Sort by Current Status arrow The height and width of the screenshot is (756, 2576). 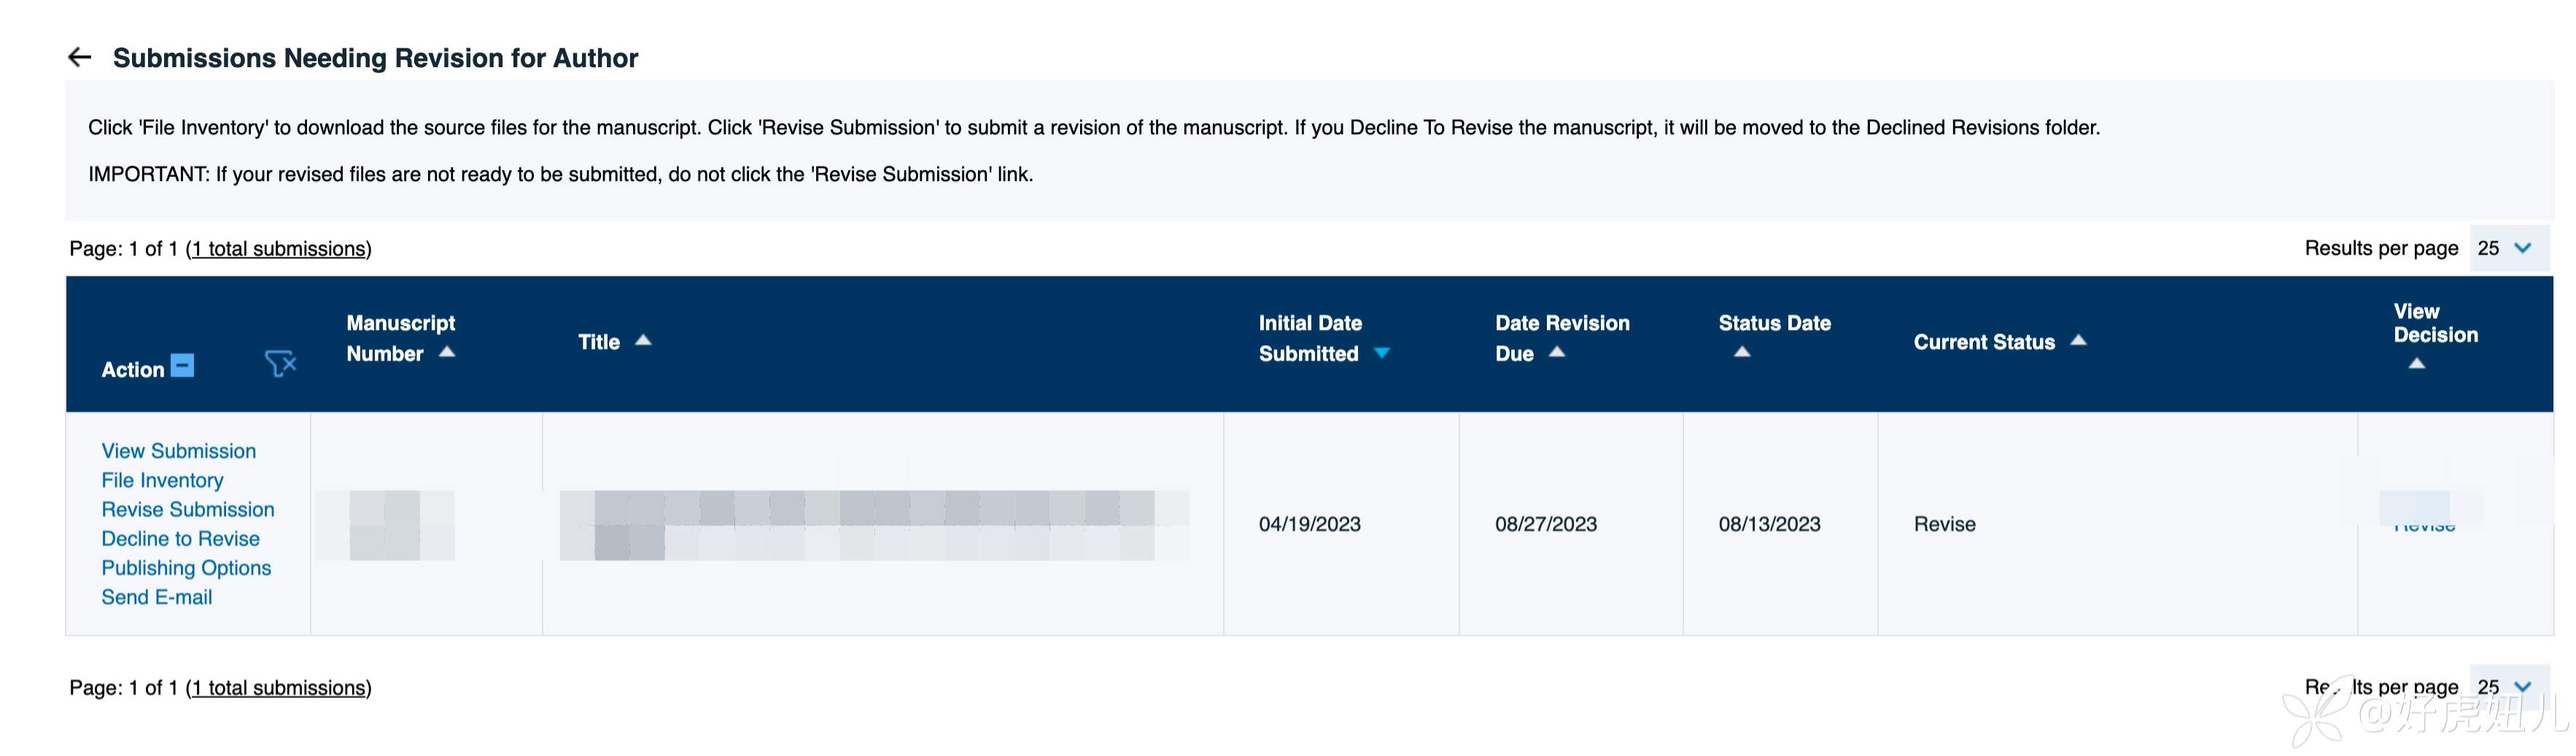pyautogui.click(x=2078, y=341)
